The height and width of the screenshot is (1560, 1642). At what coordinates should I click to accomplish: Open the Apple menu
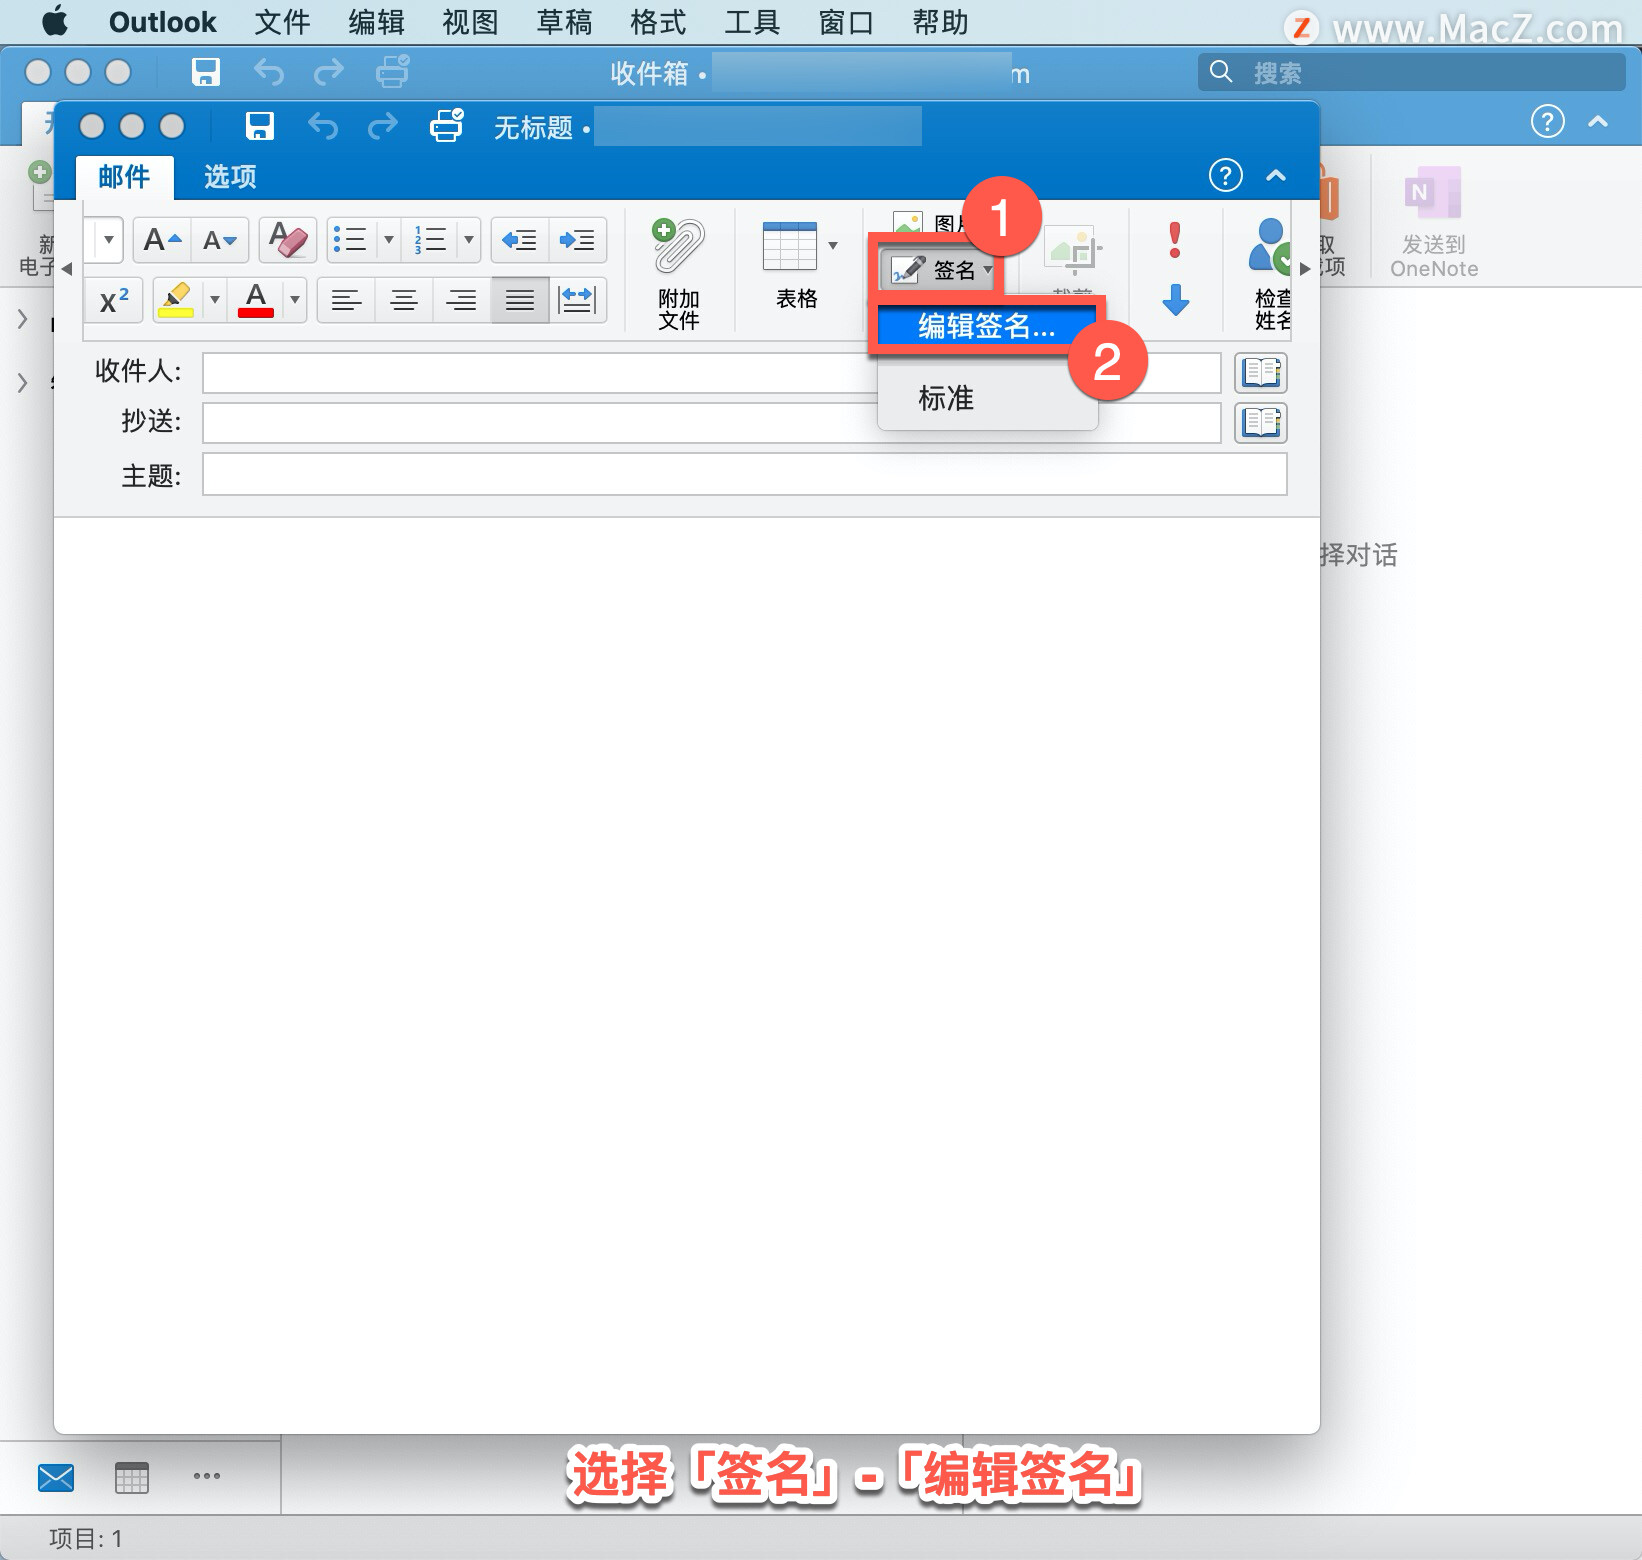pyautogui.click(x=56, y=21)
